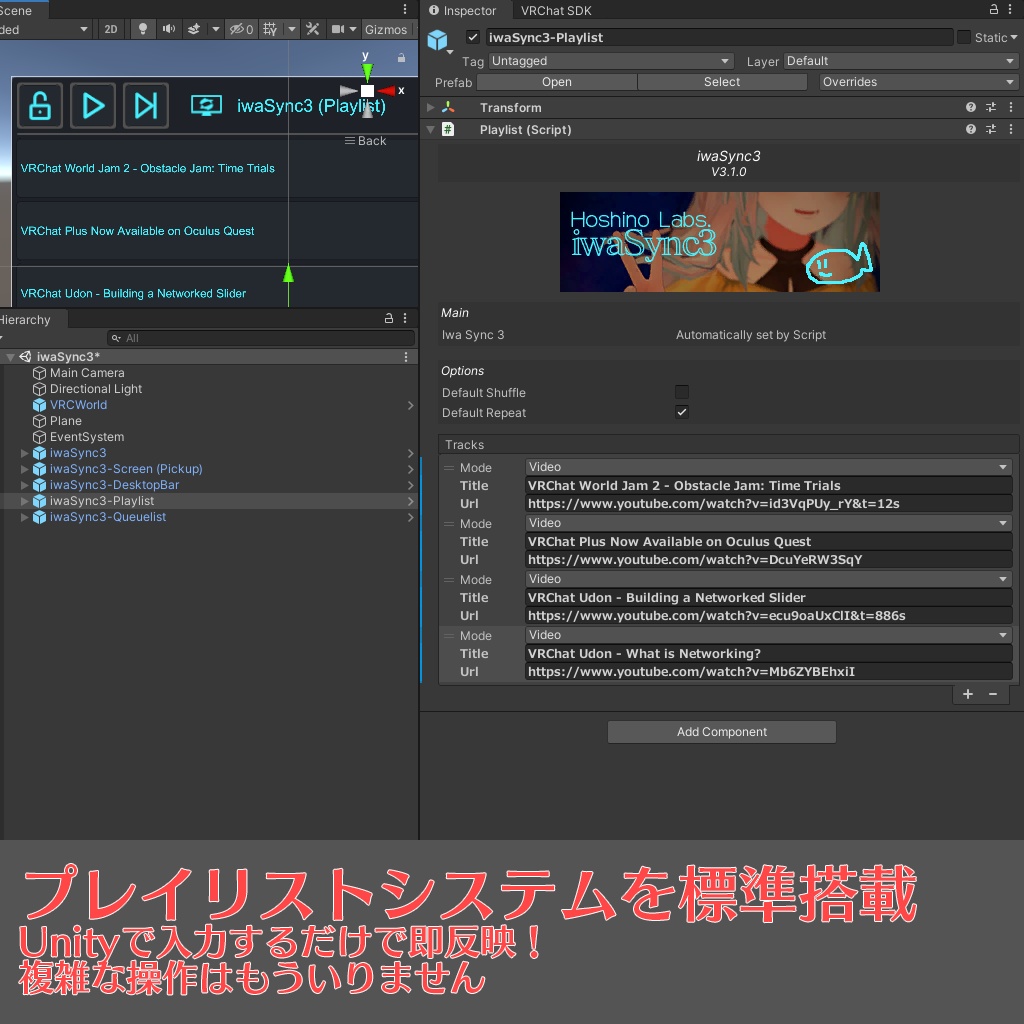Add a new track with plus button
Viewport: 1024px width, 1024px height.
tap(968, 694)
